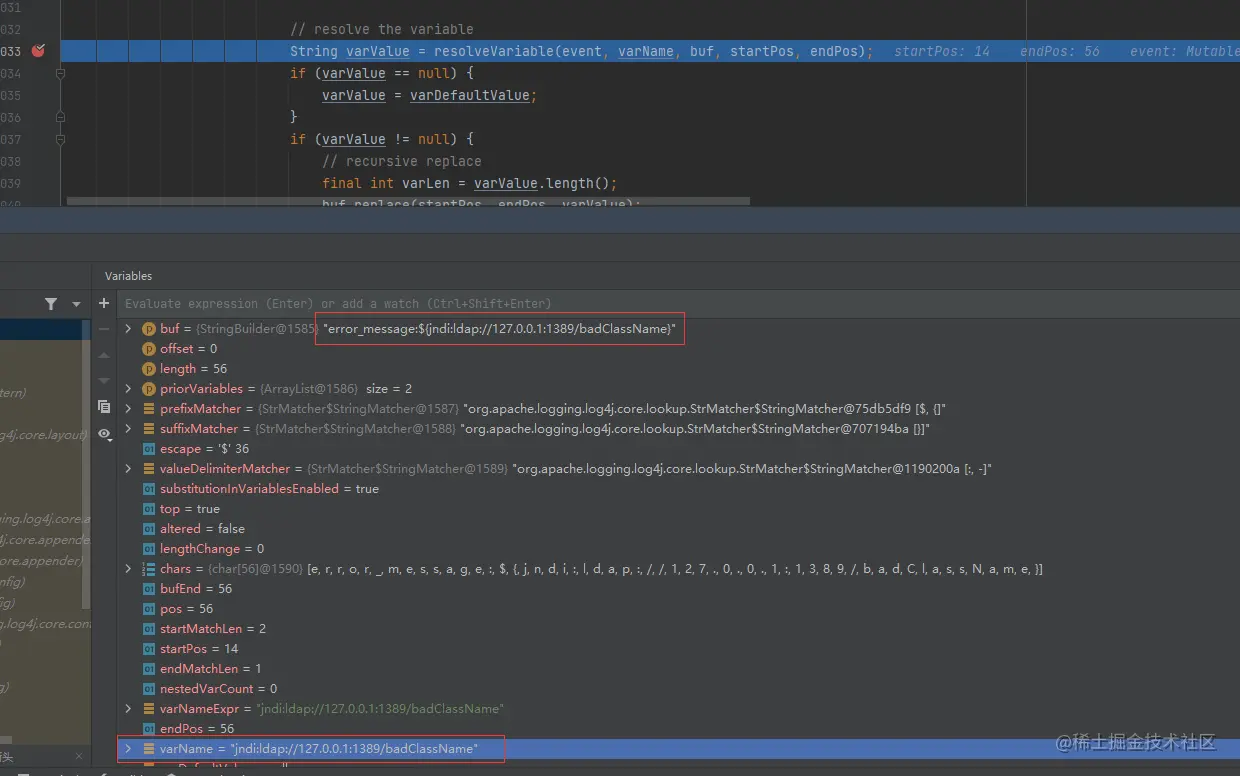Select the 'pos = 56' row
The width and height of the screenshot is (1240, 776).
click(x=680, y=608)
